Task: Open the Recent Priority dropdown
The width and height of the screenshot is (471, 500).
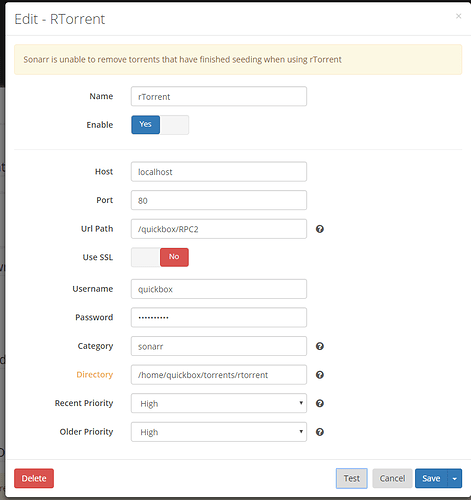Action: coord(219,403)
